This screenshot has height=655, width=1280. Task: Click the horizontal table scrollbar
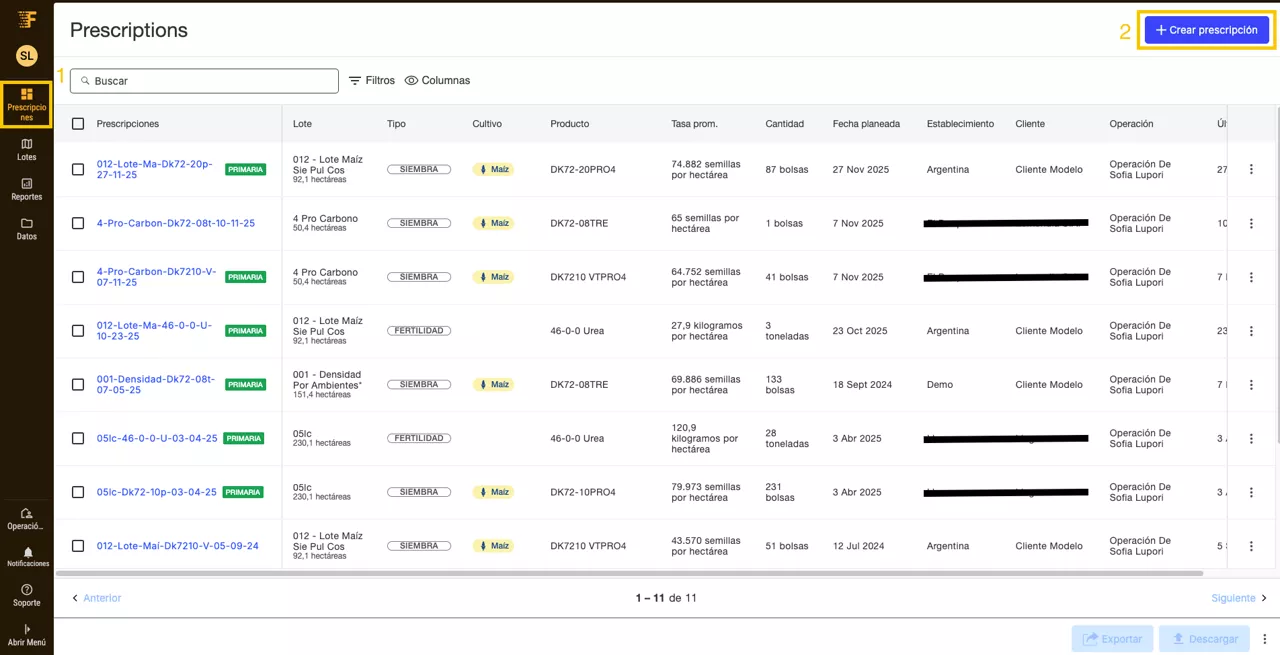pyautogui.click(x=630, y=573)
